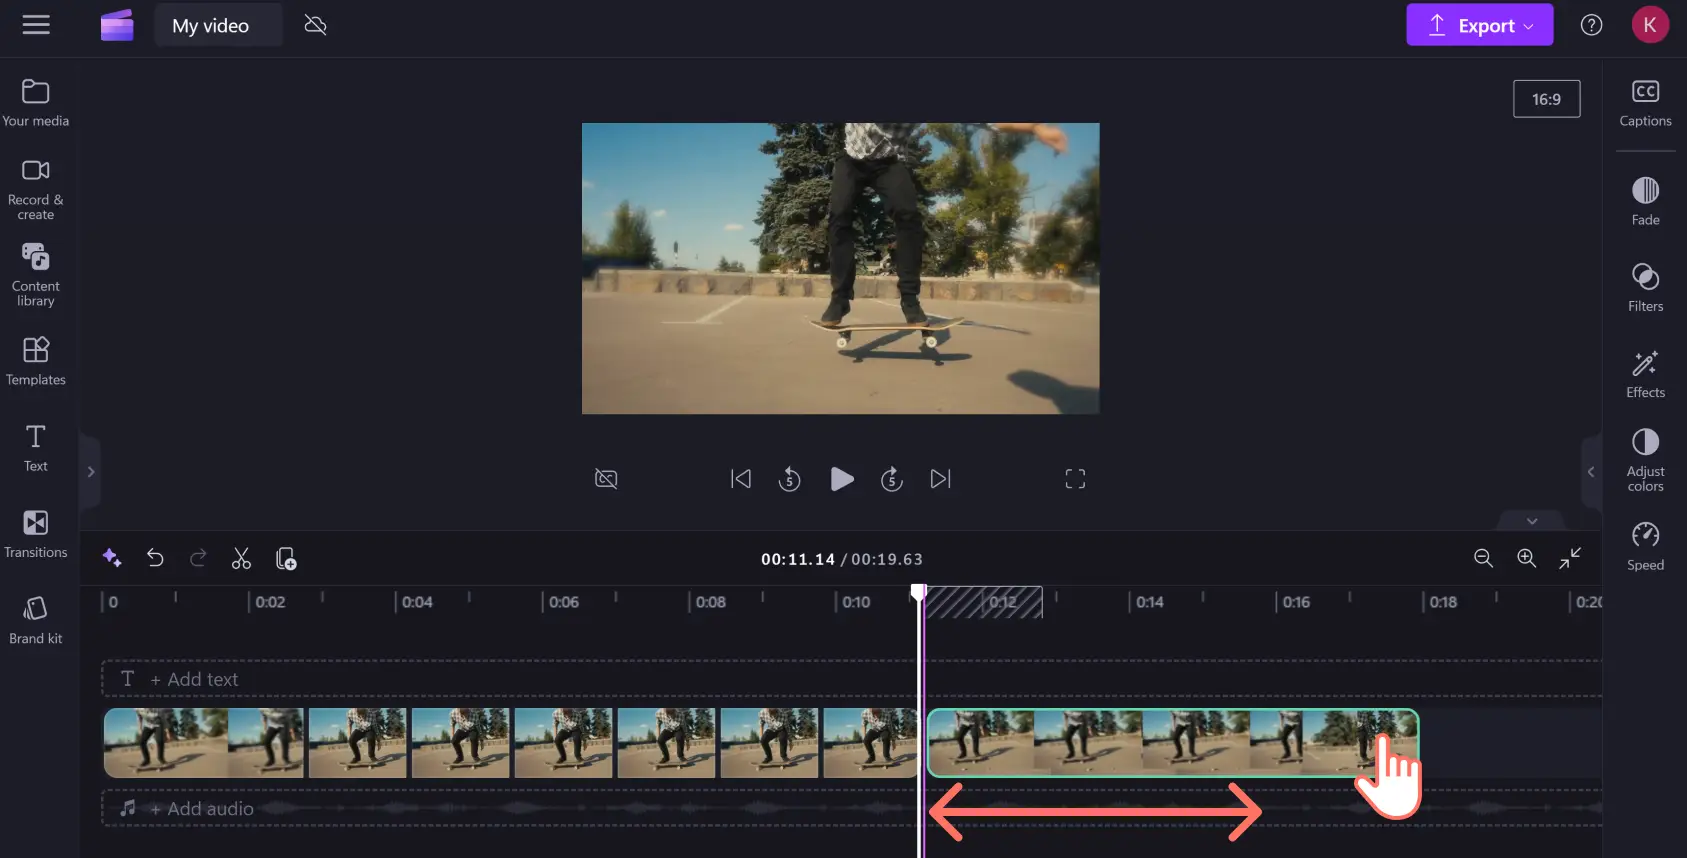Image resolution: width=1687 pixels, height=858 pixels.
Task: Open Adjust colors panel
Action: pos(1645,460)
